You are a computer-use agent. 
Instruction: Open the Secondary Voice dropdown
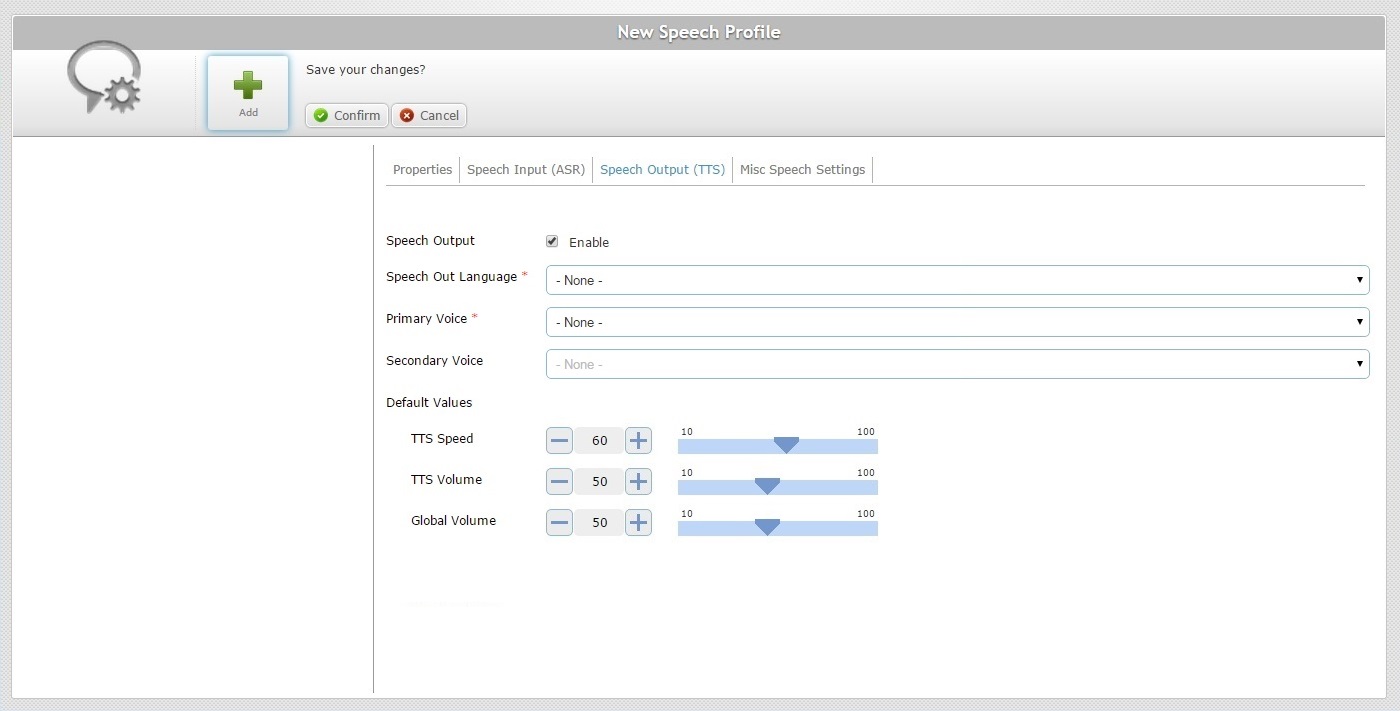957,364
